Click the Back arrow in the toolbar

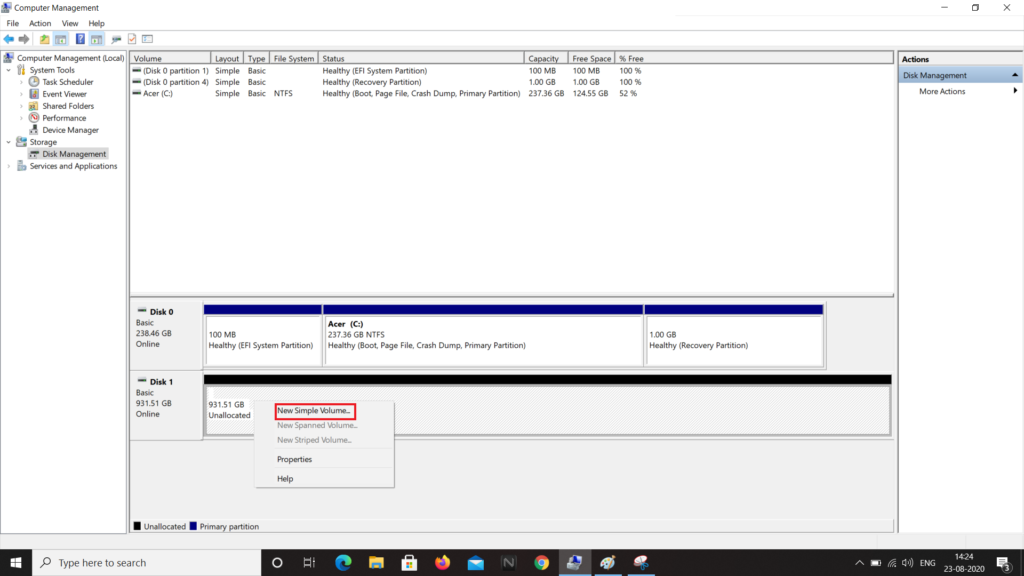pyautogui.click(x=8, y=39)
